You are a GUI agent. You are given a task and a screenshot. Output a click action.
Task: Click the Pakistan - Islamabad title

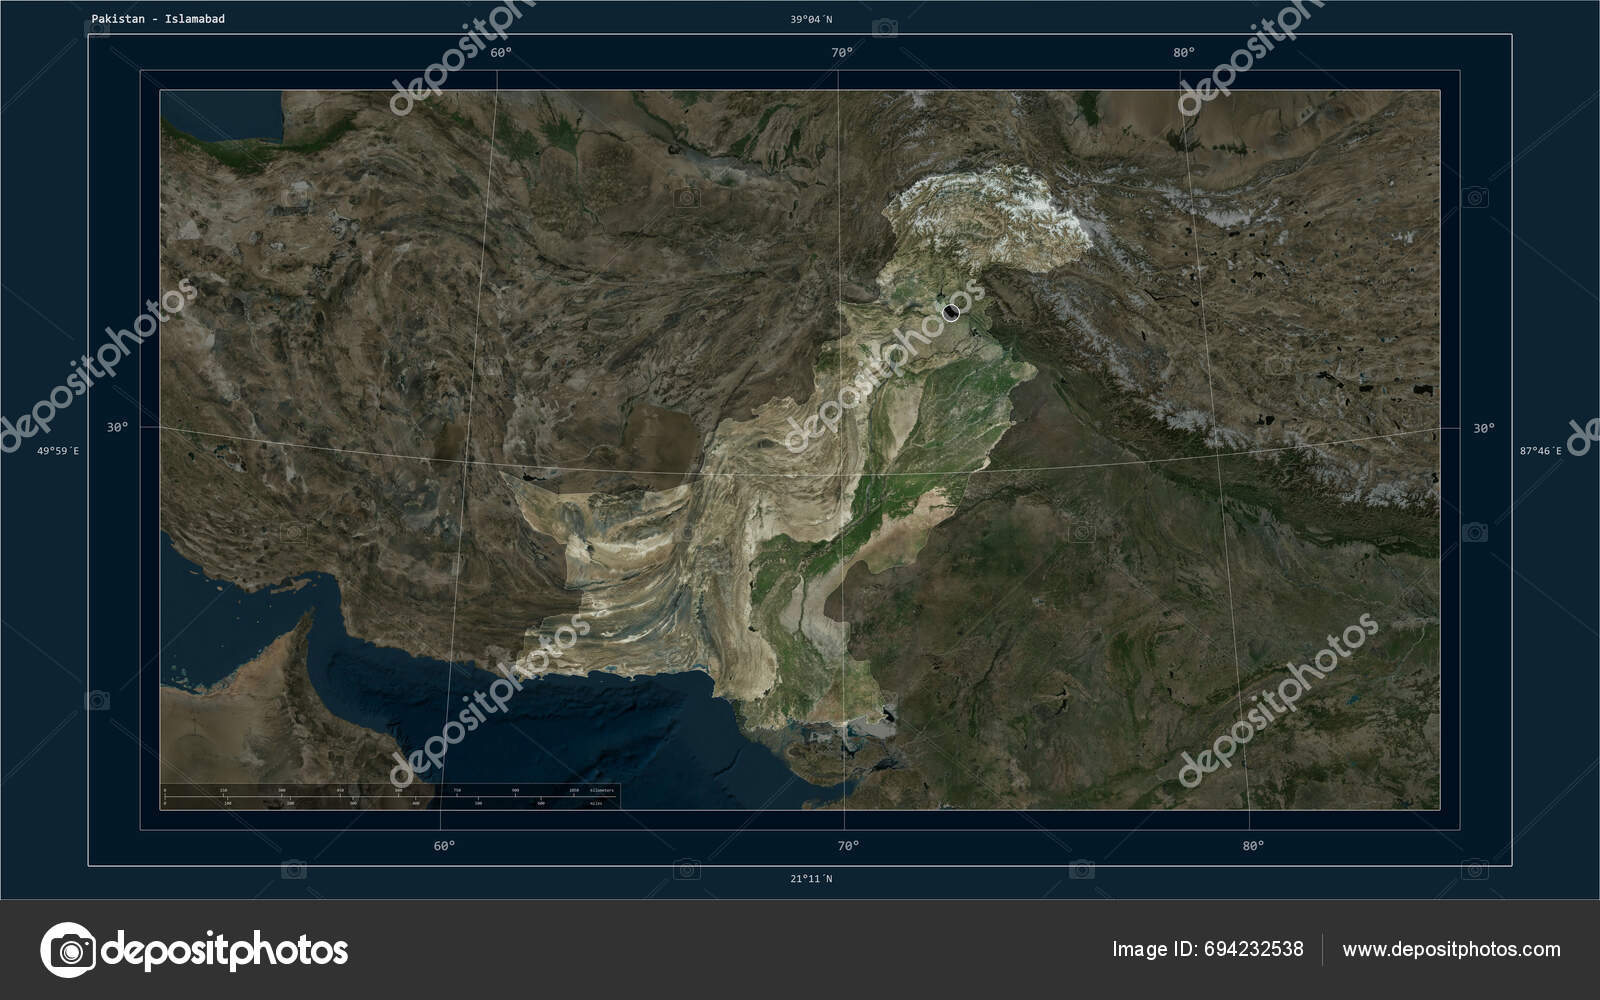tap(157, 16)
